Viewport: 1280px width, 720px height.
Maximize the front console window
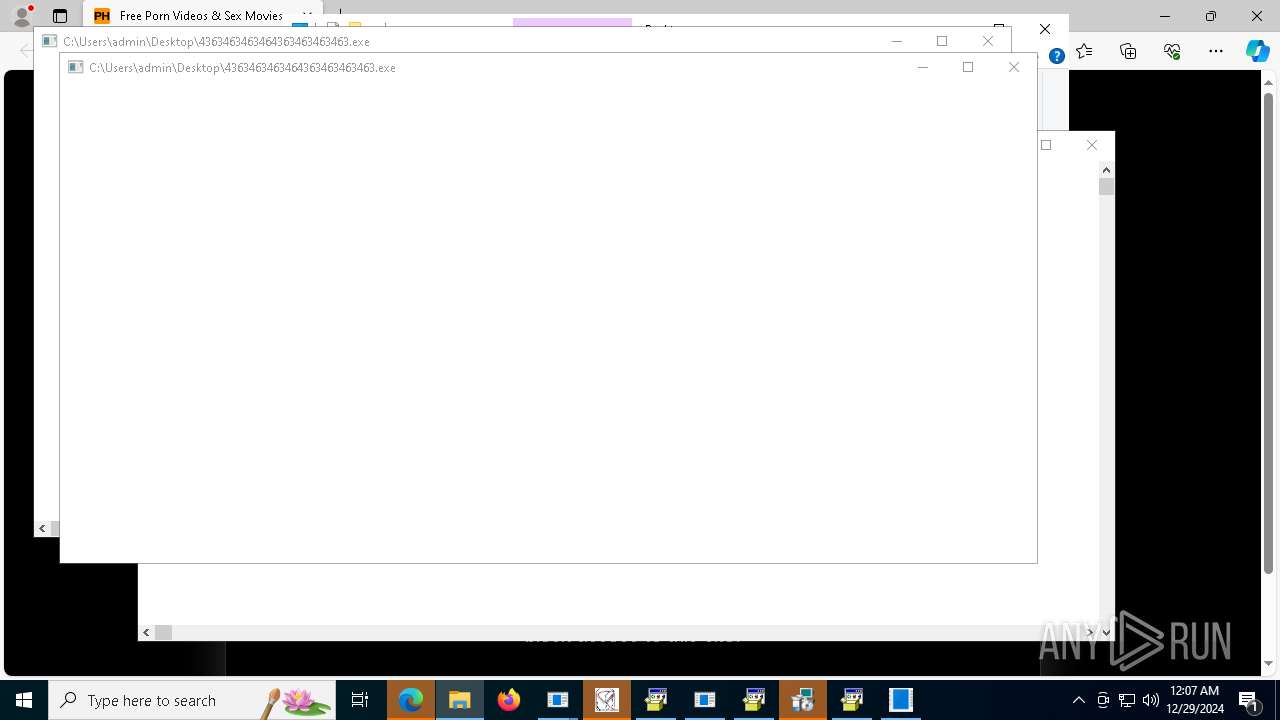pos(967,67)
